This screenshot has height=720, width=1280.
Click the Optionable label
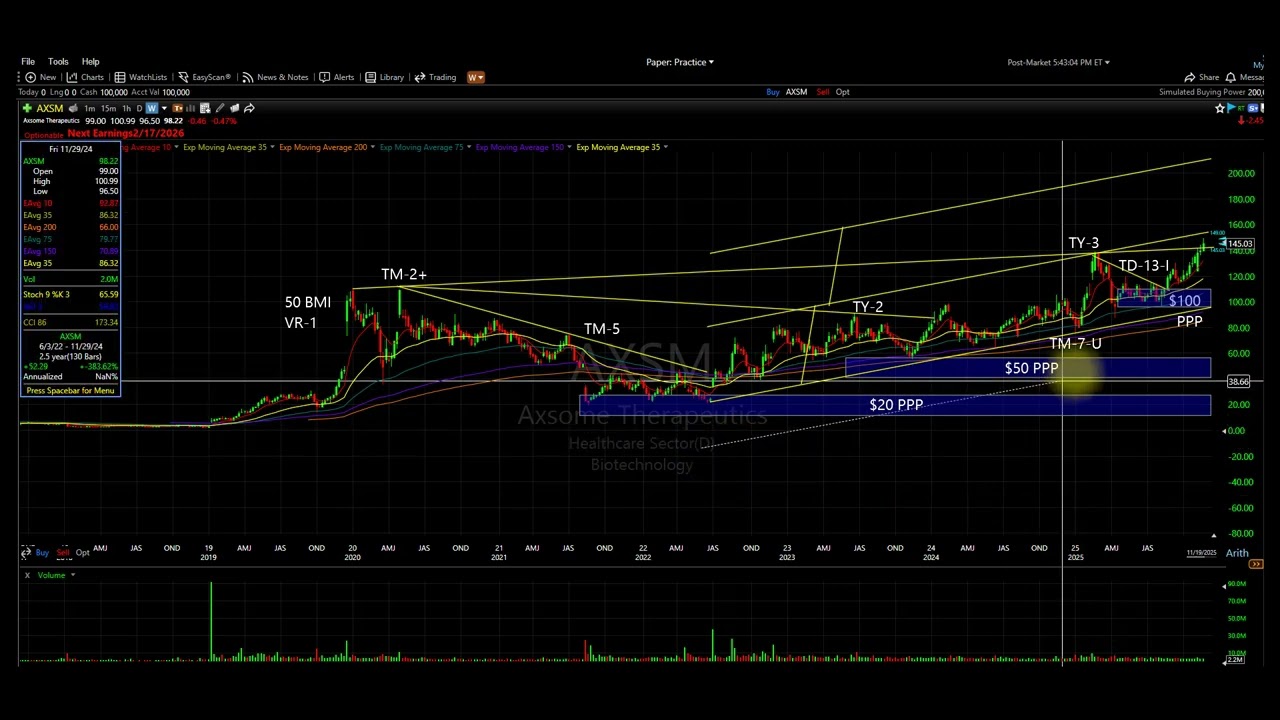point(43,136)
